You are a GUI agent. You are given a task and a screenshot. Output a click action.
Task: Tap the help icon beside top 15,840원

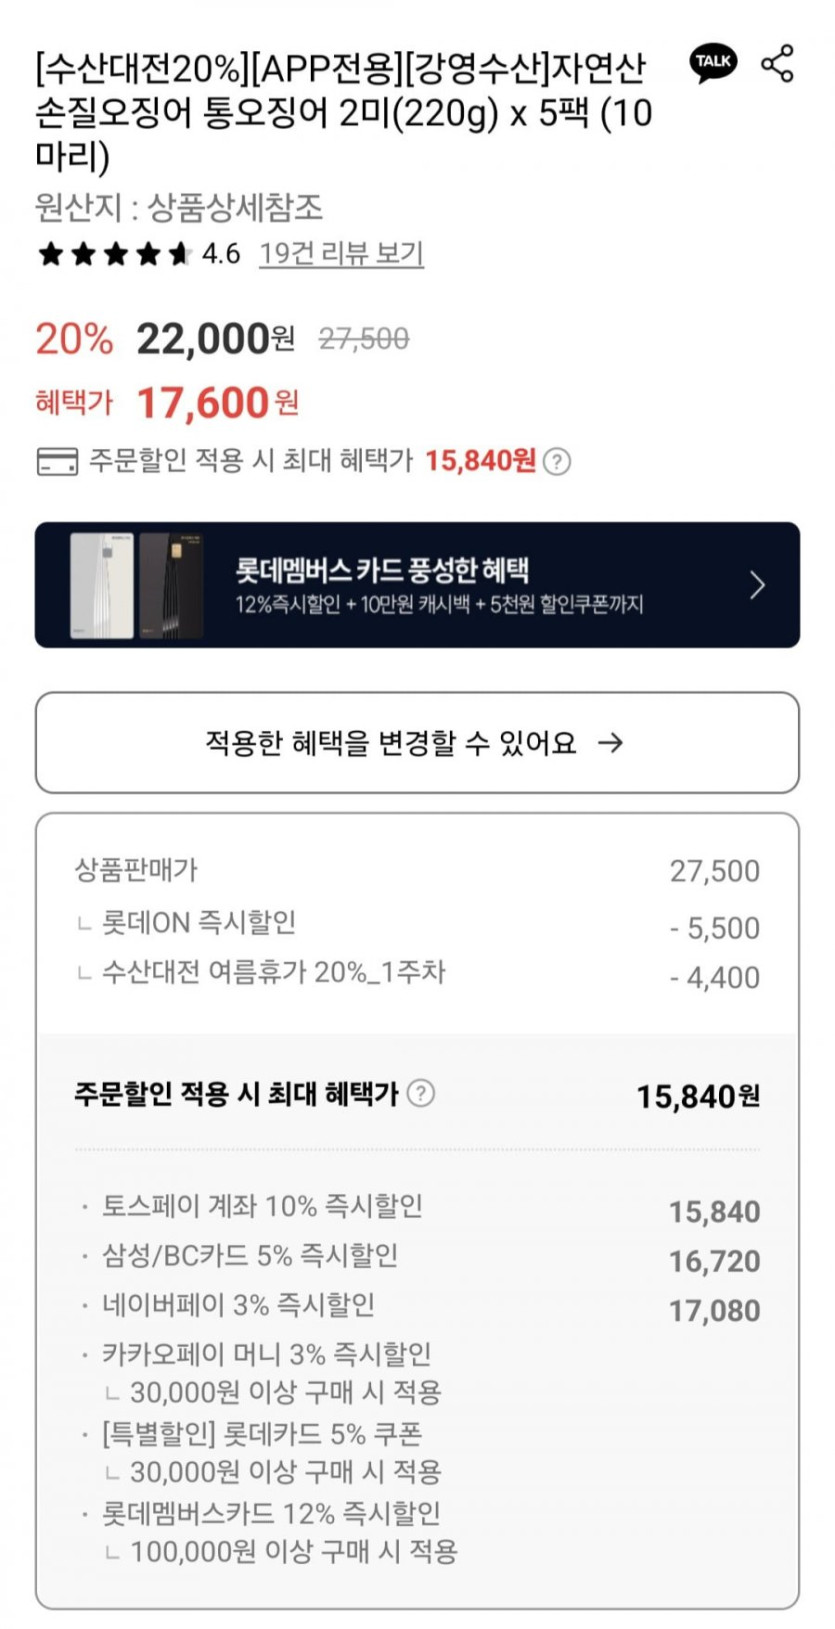[557, 461]
